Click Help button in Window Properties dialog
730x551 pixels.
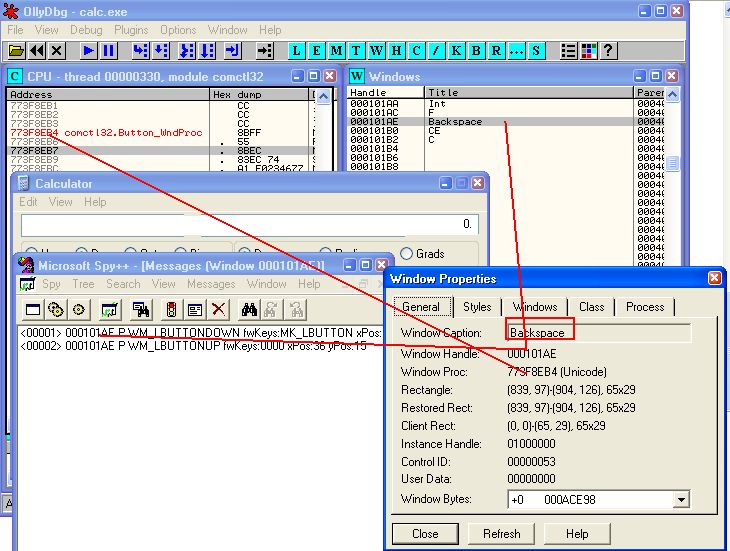[577, 533]
